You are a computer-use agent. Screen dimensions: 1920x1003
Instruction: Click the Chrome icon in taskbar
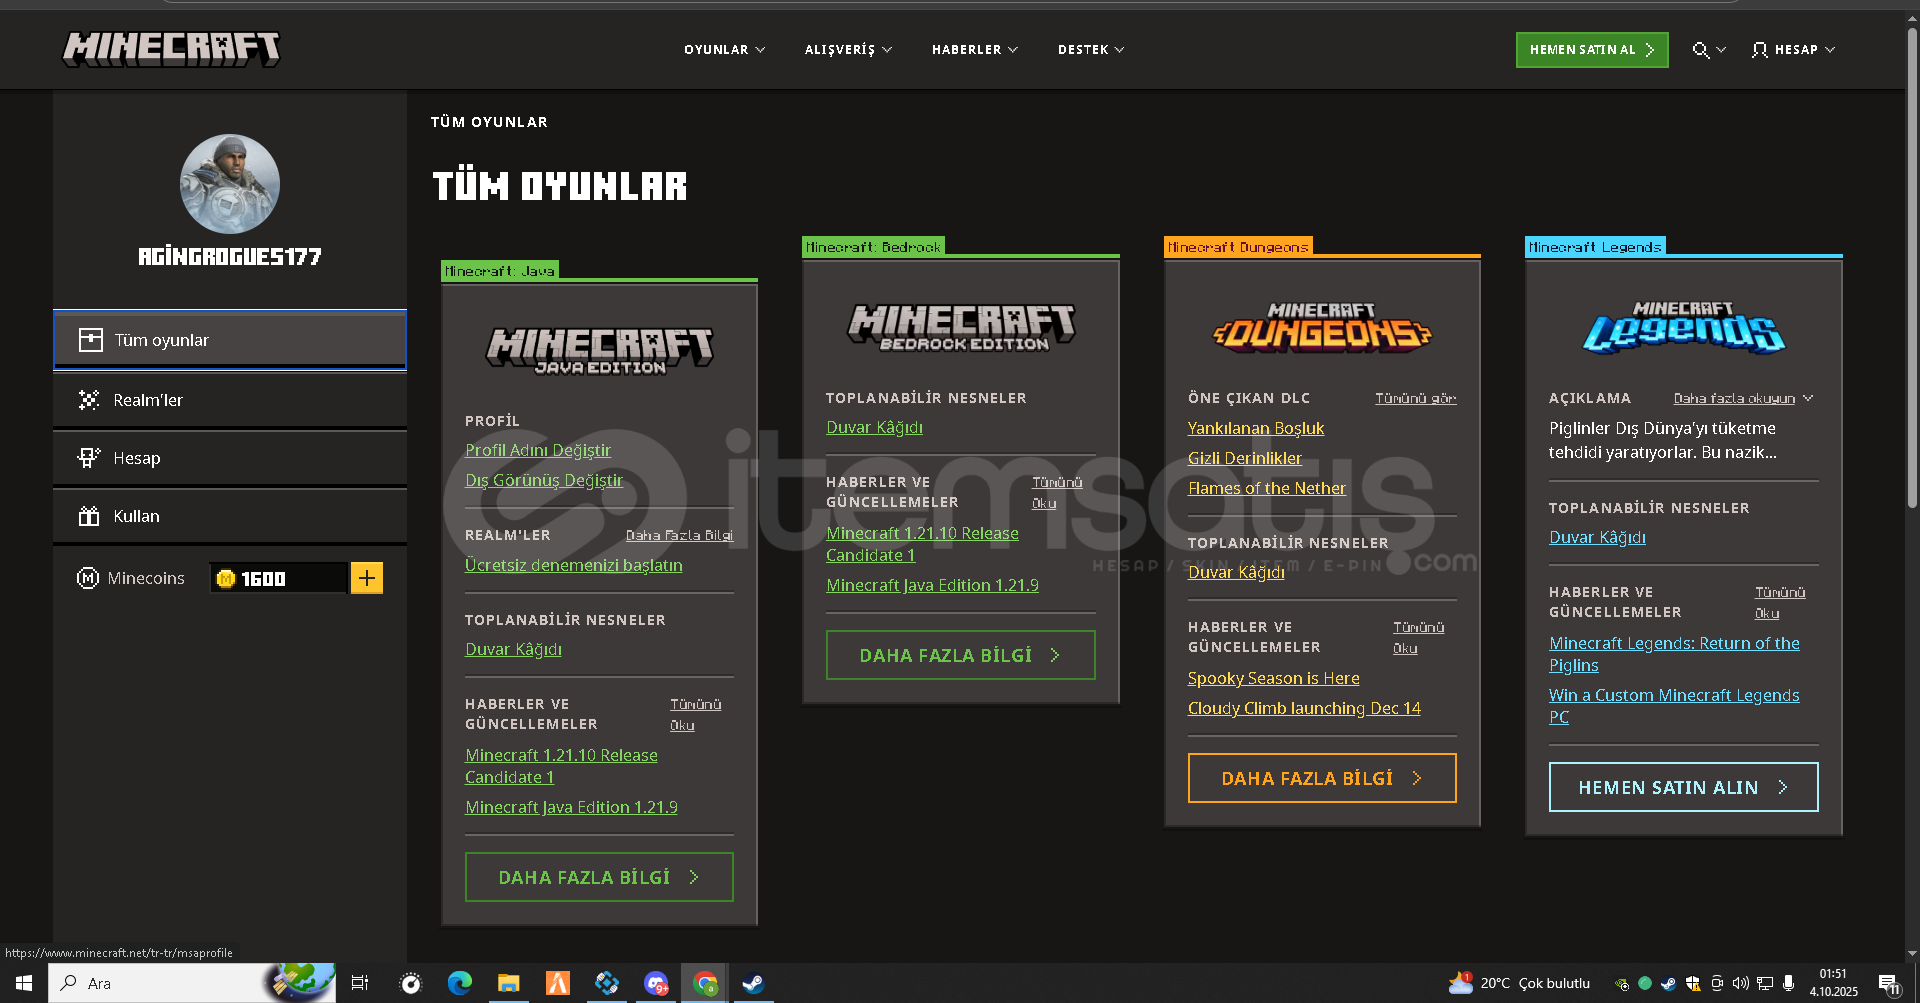click(705, 983)
